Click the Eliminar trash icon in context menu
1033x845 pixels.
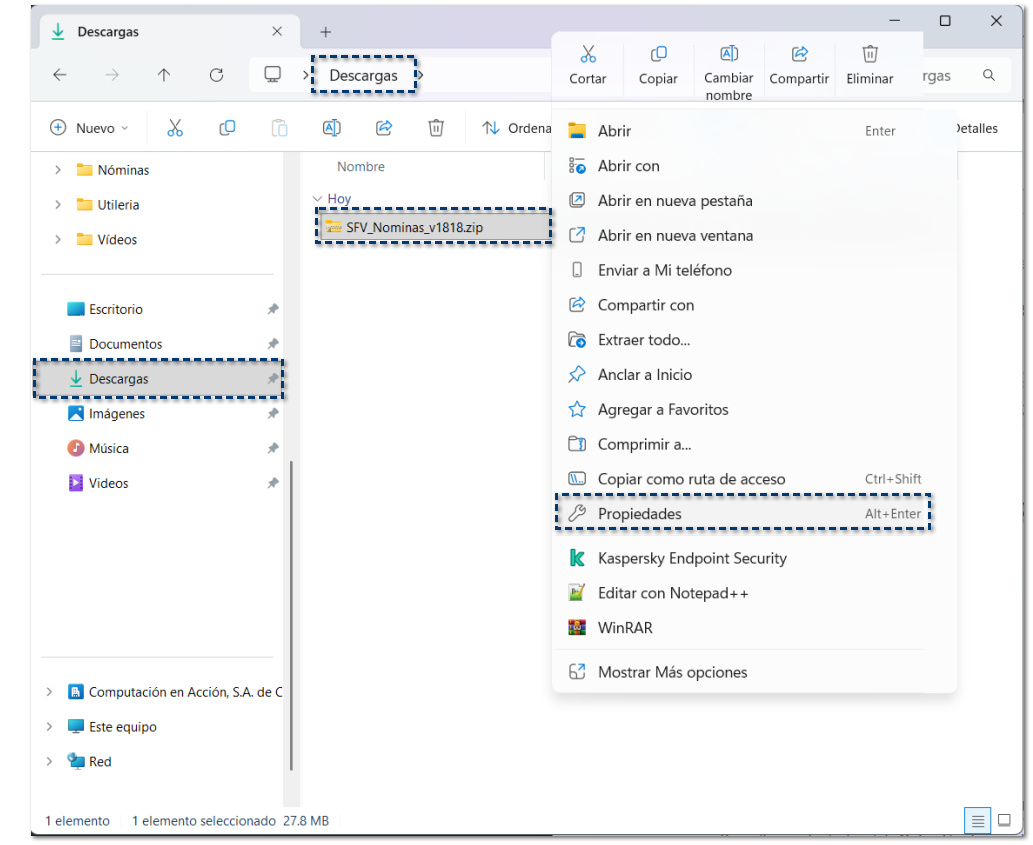pyautogui.click(x=870, y=55)
